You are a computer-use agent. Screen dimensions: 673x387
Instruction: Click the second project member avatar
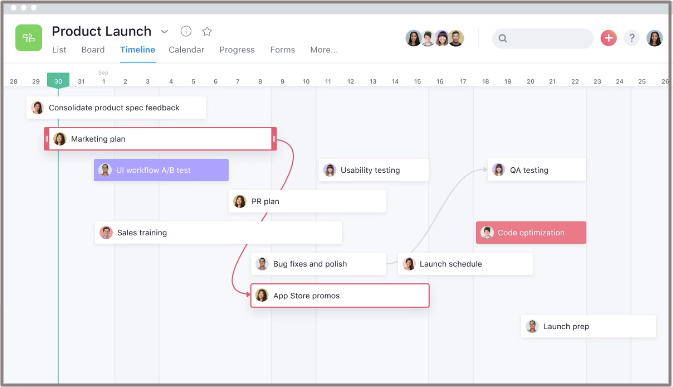[x=427, y=38]
